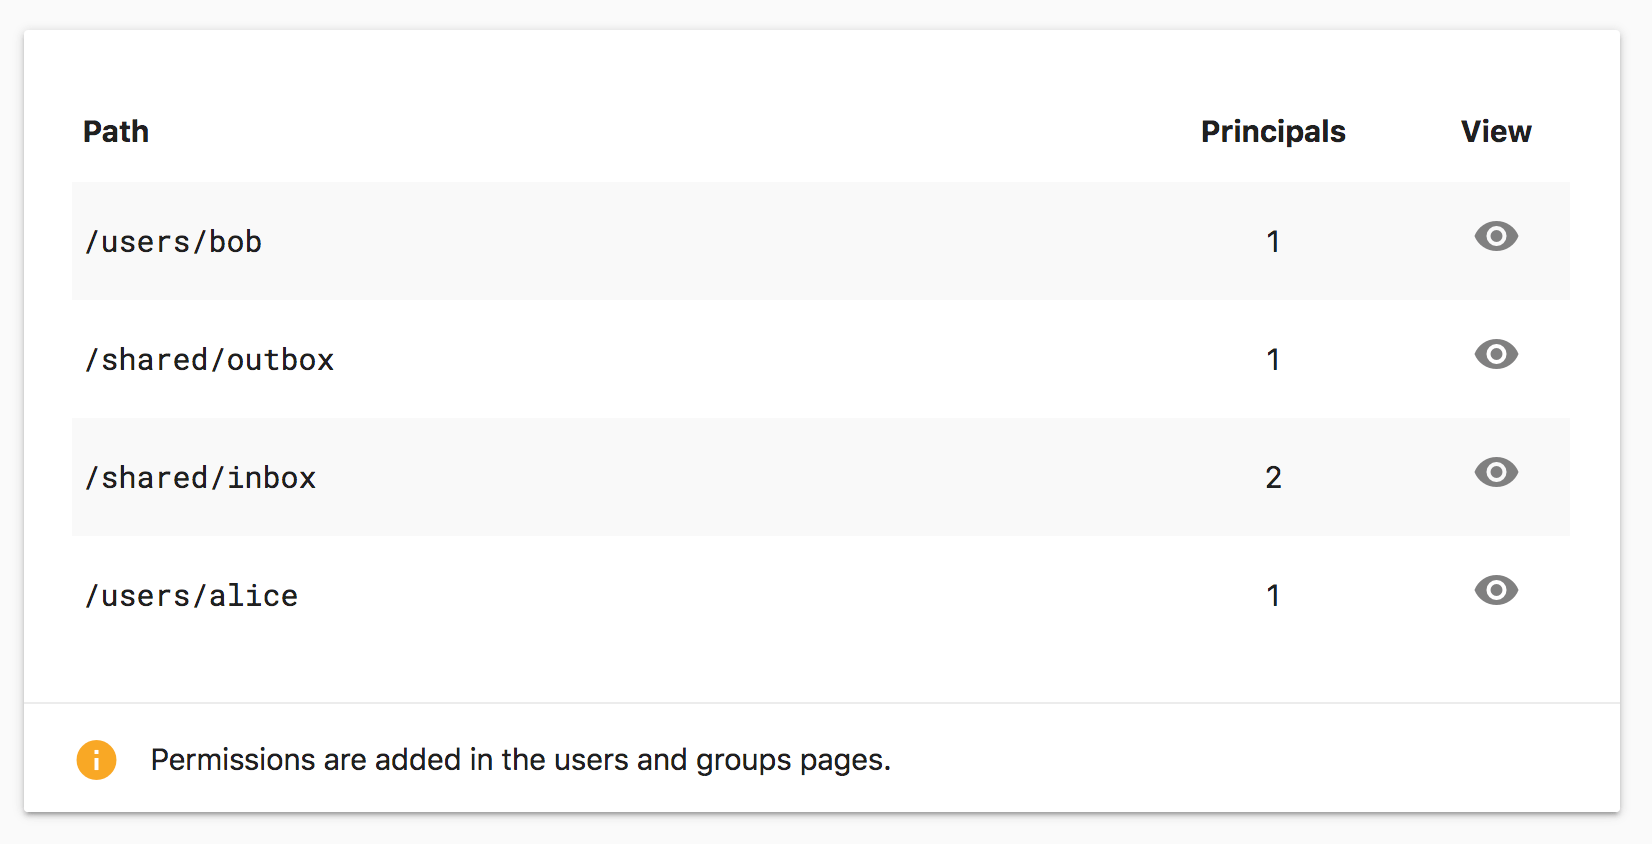
Task: Click the principals count for /shared/outbox
Action: pos(1273,360)
